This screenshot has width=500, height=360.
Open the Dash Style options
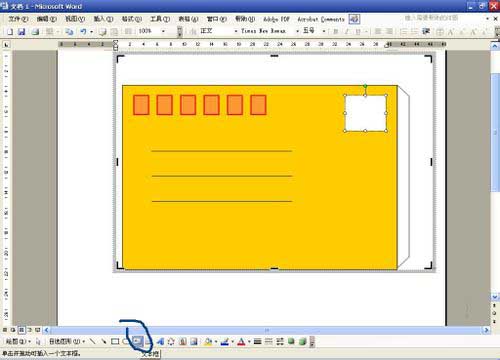pyautogui.click(x=269, y=341)
